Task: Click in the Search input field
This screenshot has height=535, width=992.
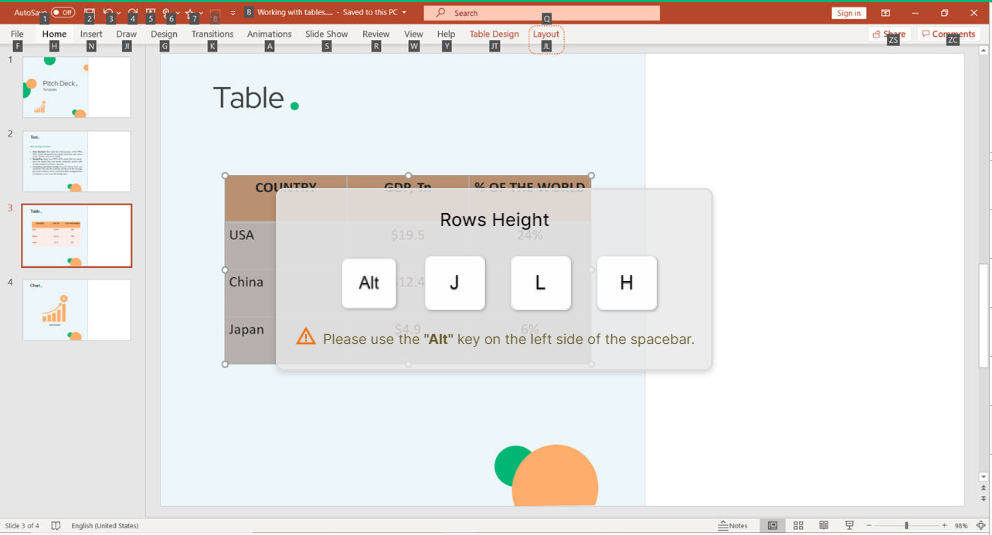Action: pyautogui.click(x=542, y=13)
